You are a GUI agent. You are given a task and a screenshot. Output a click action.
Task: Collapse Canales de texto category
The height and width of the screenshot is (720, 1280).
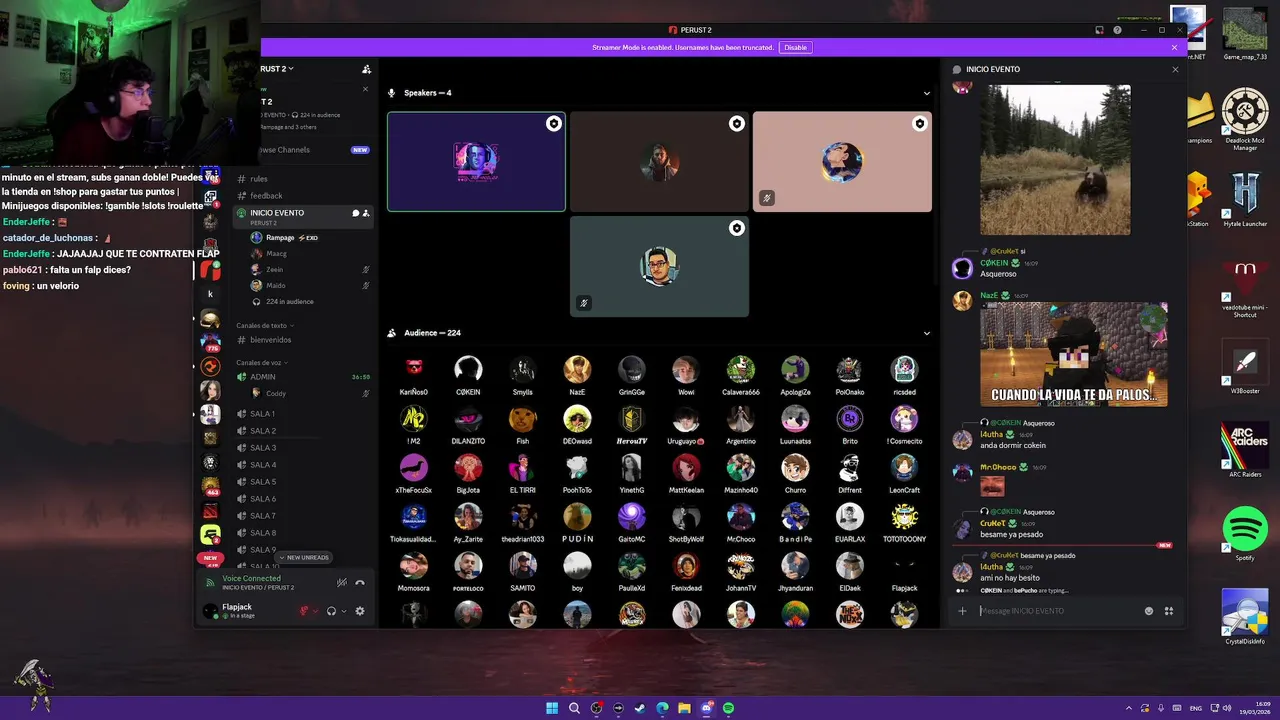coord(264,325)
